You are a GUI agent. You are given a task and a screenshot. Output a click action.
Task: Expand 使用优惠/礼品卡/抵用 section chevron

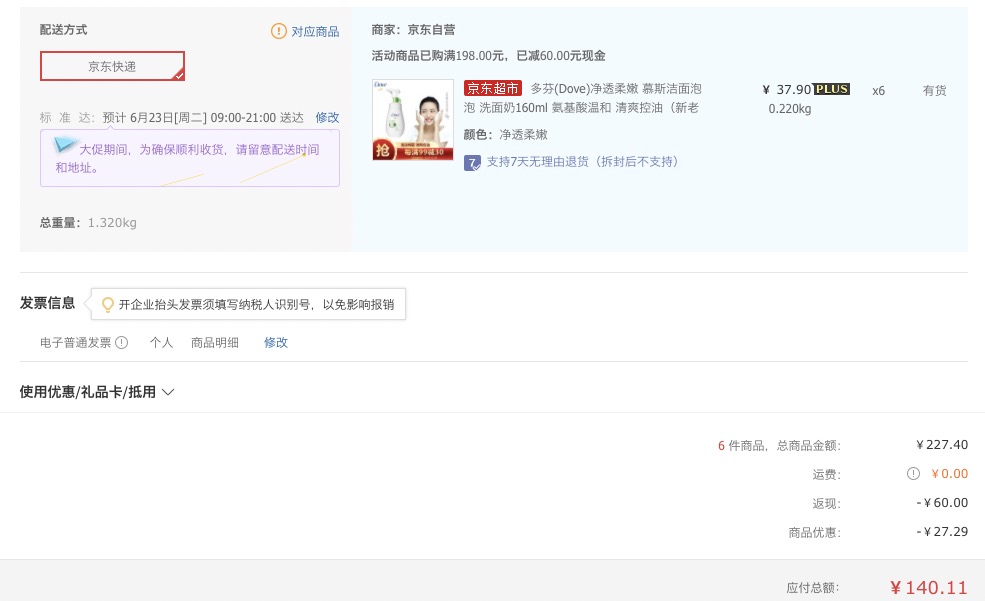[168, 392]
